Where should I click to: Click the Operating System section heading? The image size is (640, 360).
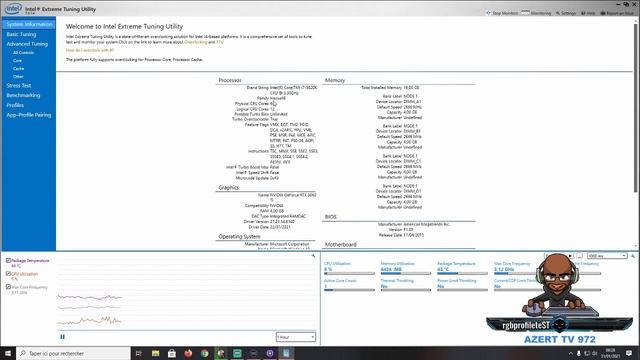point(239,237)
